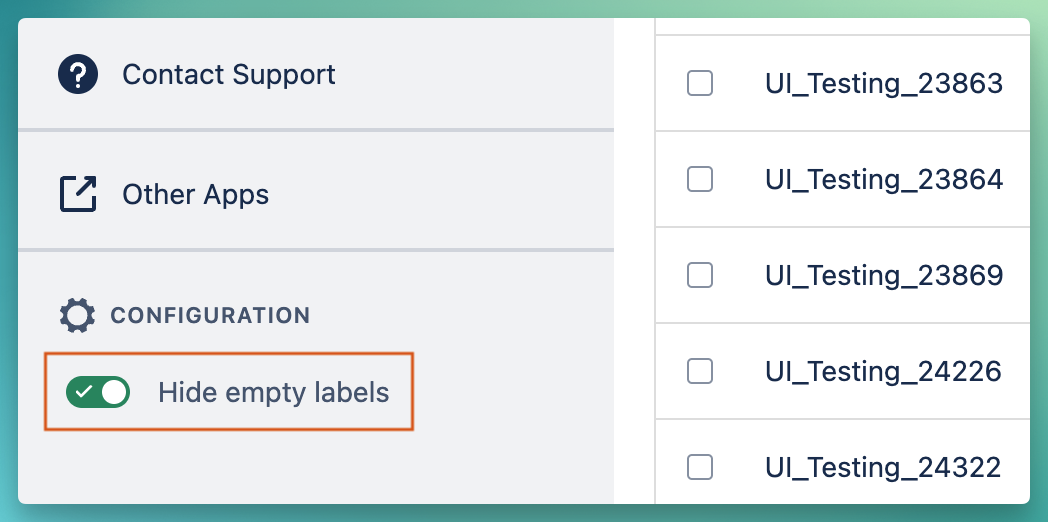1048x522 pixels.
Task: Mark the UI_Testing_24226 checkbox
Action: pos(700,371)
